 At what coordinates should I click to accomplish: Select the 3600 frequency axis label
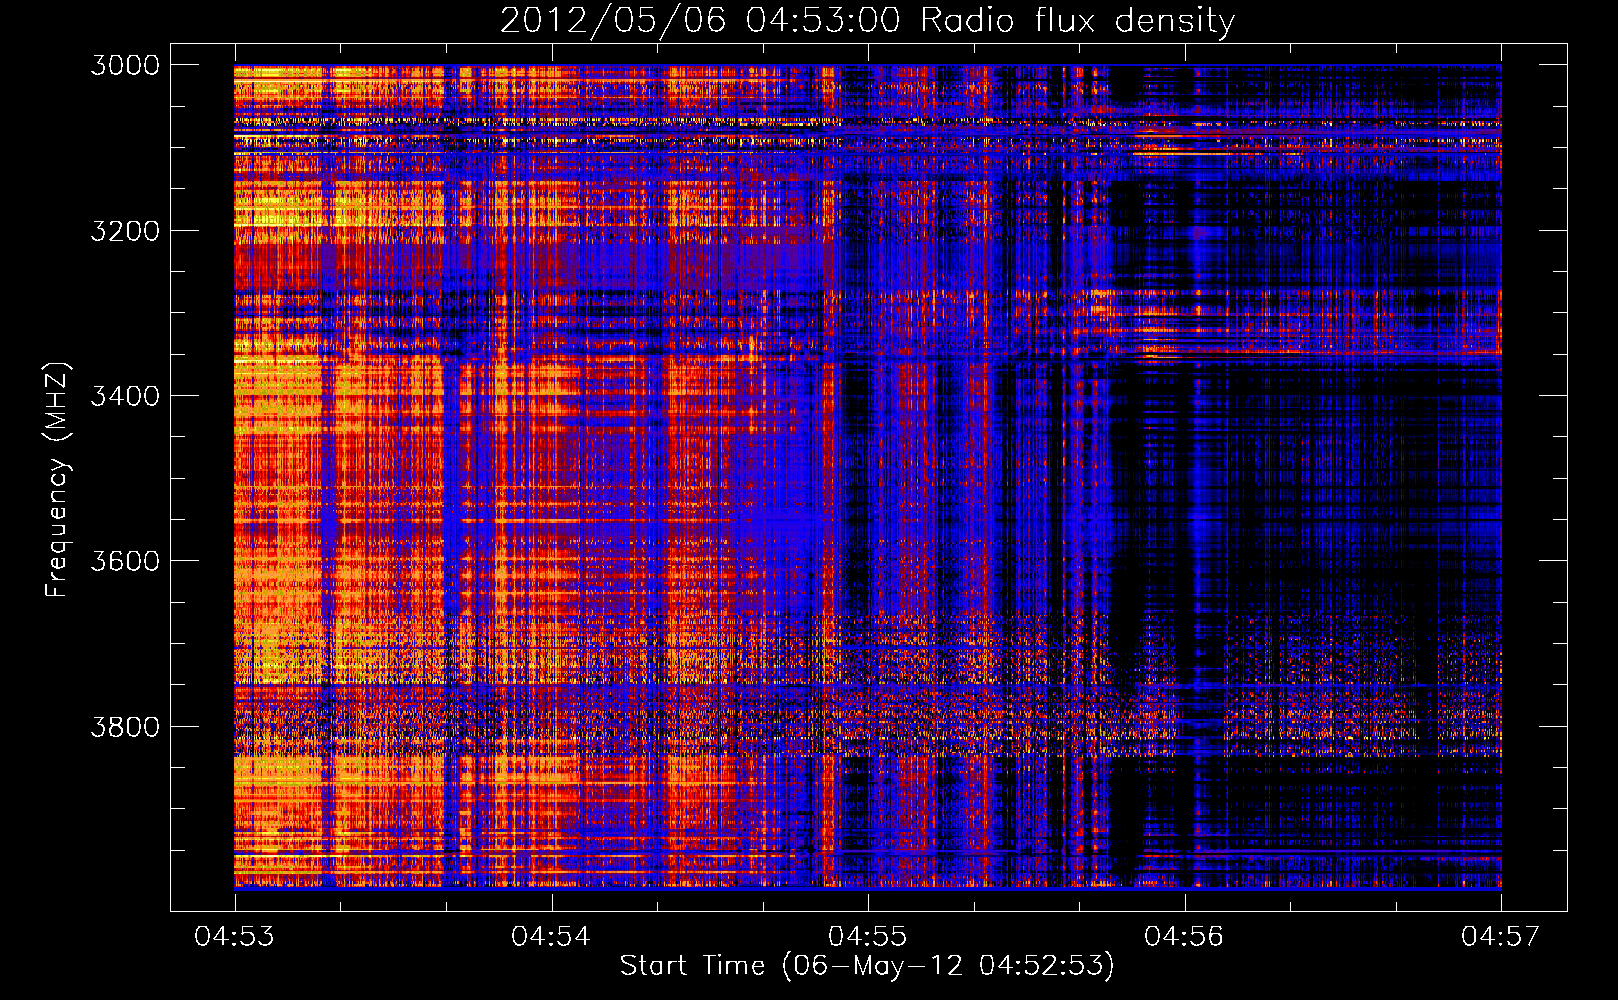125,561
